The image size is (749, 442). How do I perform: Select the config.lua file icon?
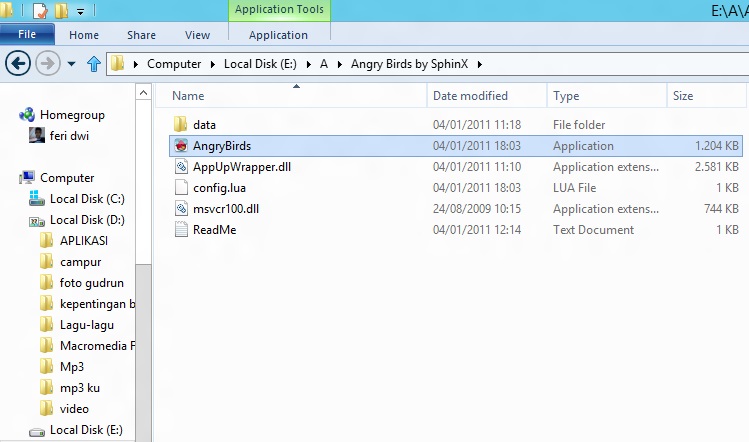pyautogui.click(x=181, y=187)
